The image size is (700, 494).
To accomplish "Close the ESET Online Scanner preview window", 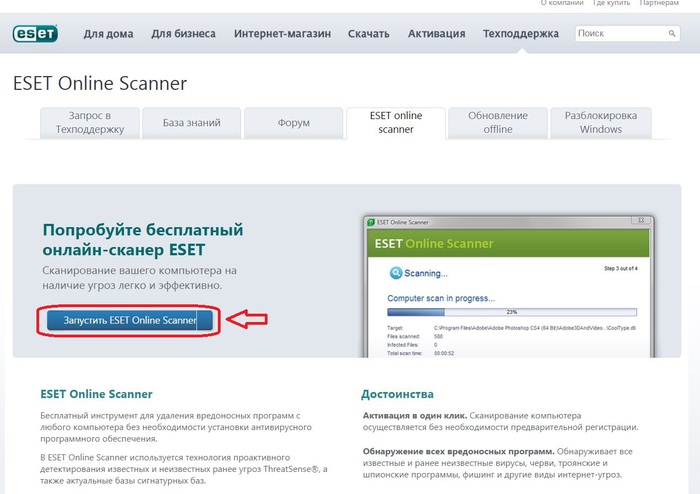I will click(641, 220).
